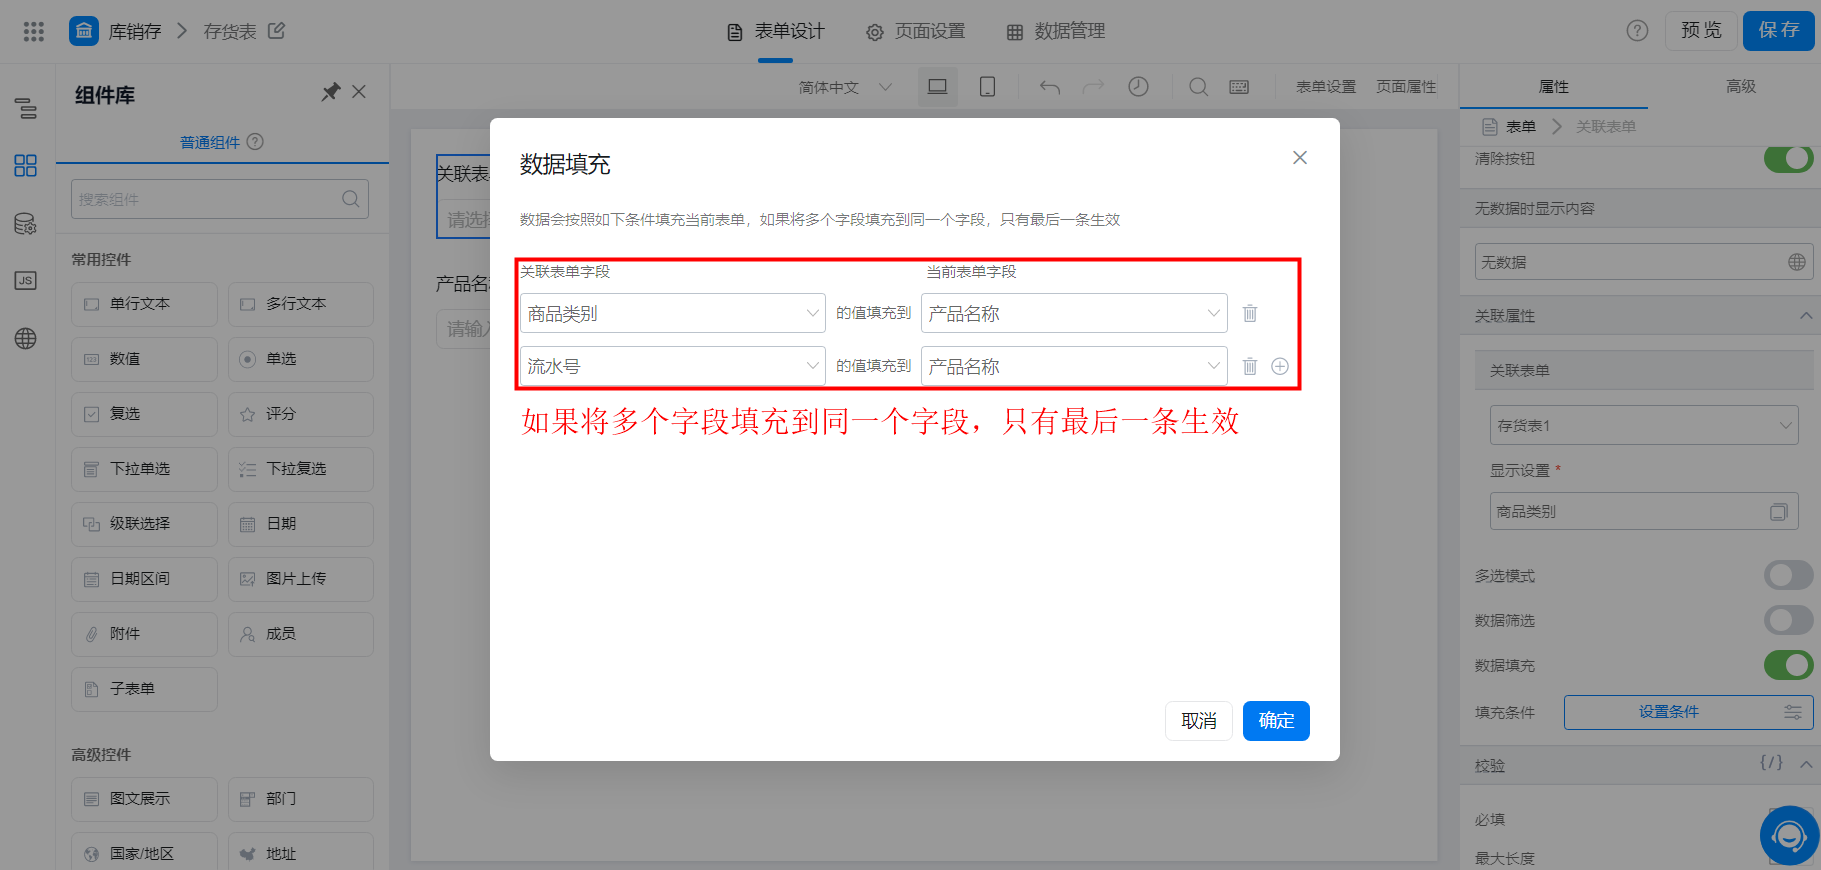Switch to desktop preview icon
This screenshot has height=870, width=1821.
tap(937, 87)
